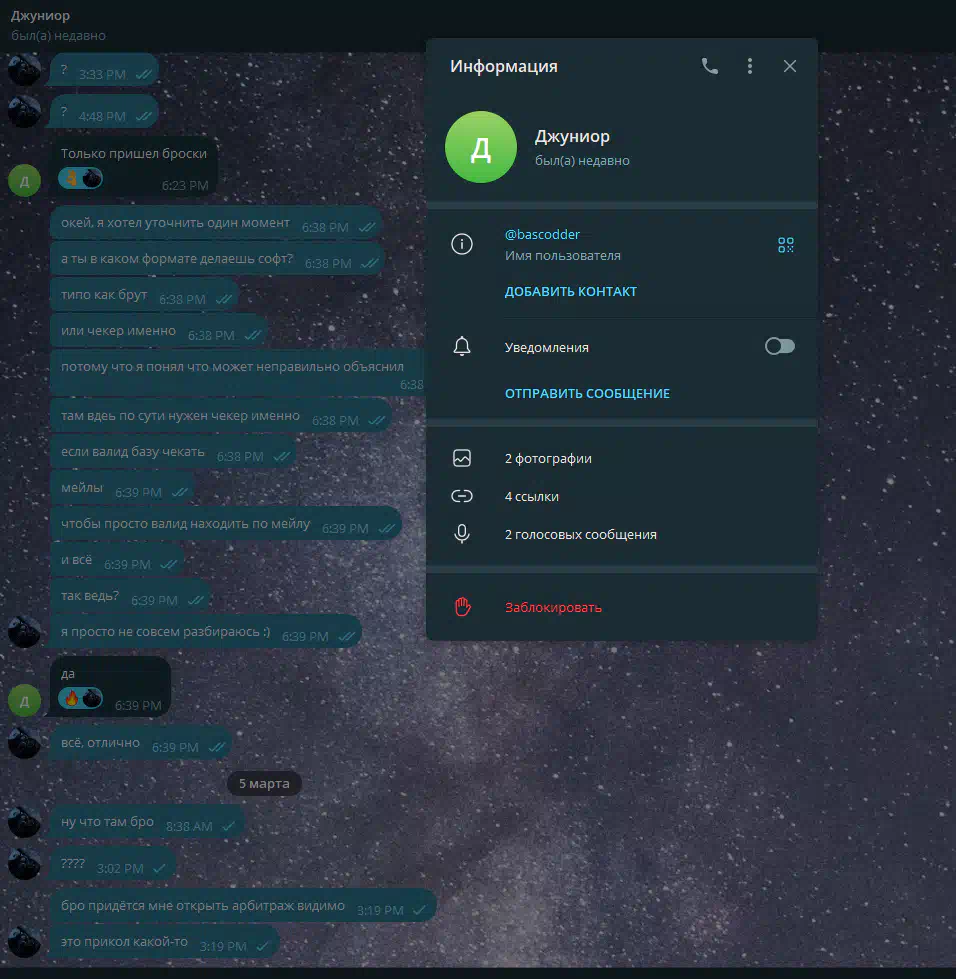Click the message 'я просто не совсем разбираюсь :)'

(205, 632)
